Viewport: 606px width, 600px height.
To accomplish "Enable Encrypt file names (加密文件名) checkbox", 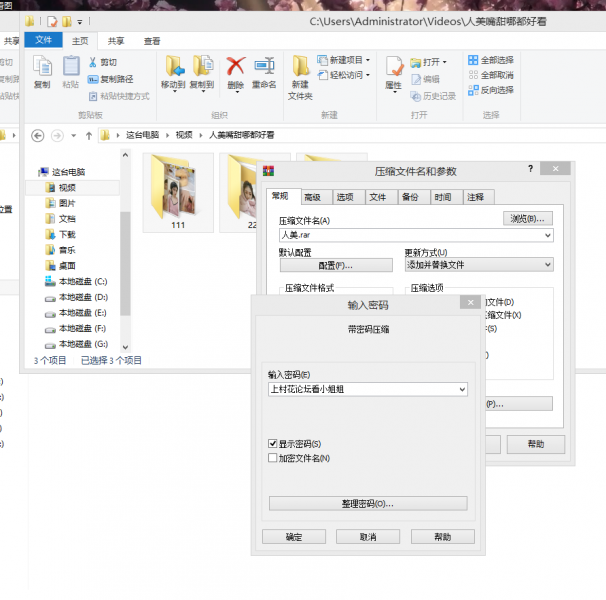I will pyautogui.click(x=273, y=458).
